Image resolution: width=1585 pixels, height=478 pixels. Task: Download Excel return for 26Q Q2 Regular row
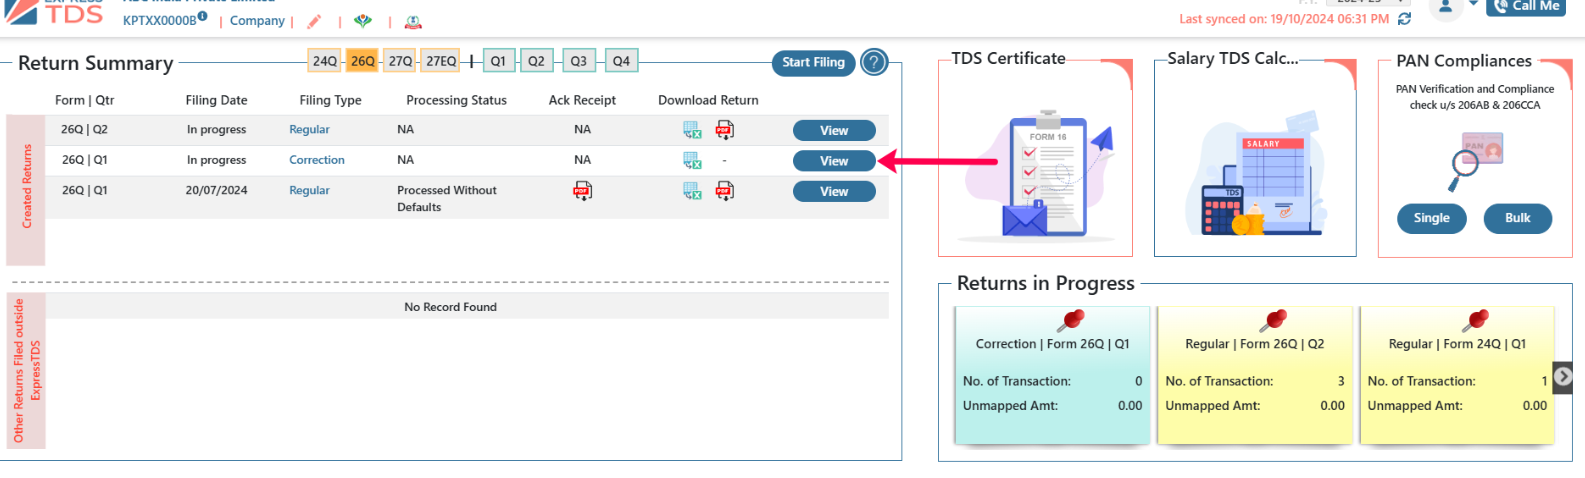(692, 130)
